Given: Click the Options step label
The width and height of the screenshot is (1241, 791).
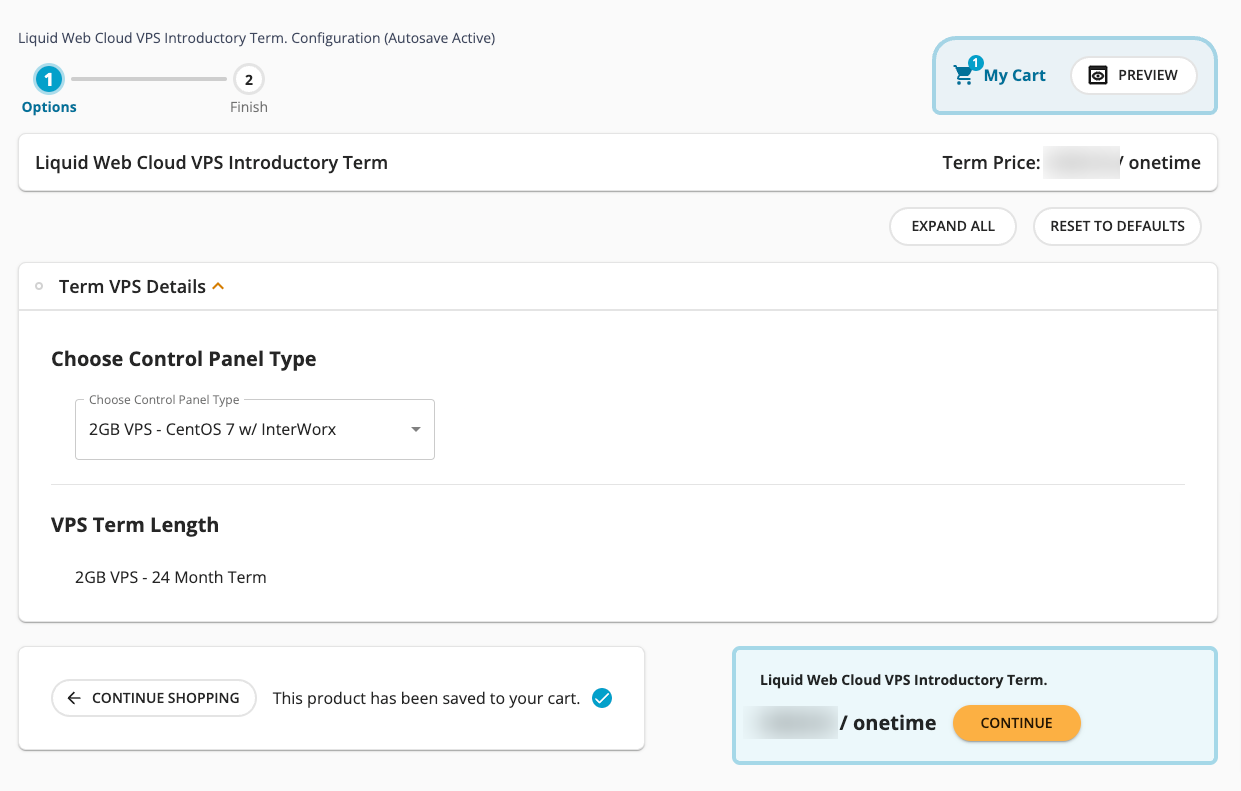Looking at the screenshot, I should (49, 107).
